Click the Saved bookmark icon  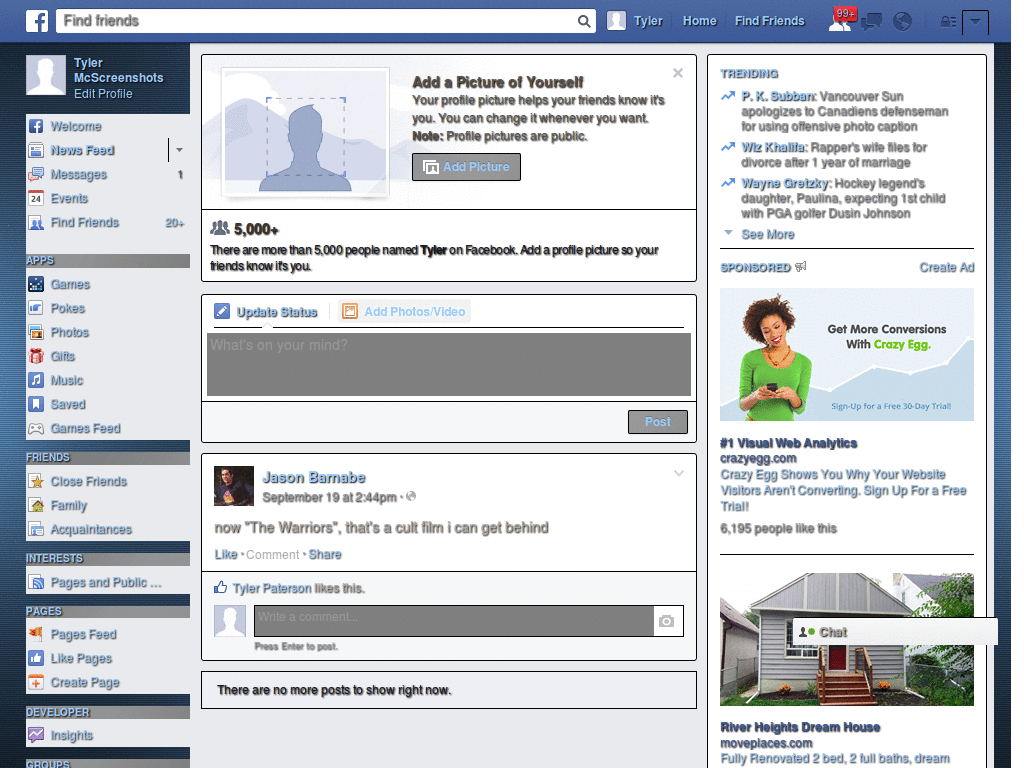click(x=36, y=404)
